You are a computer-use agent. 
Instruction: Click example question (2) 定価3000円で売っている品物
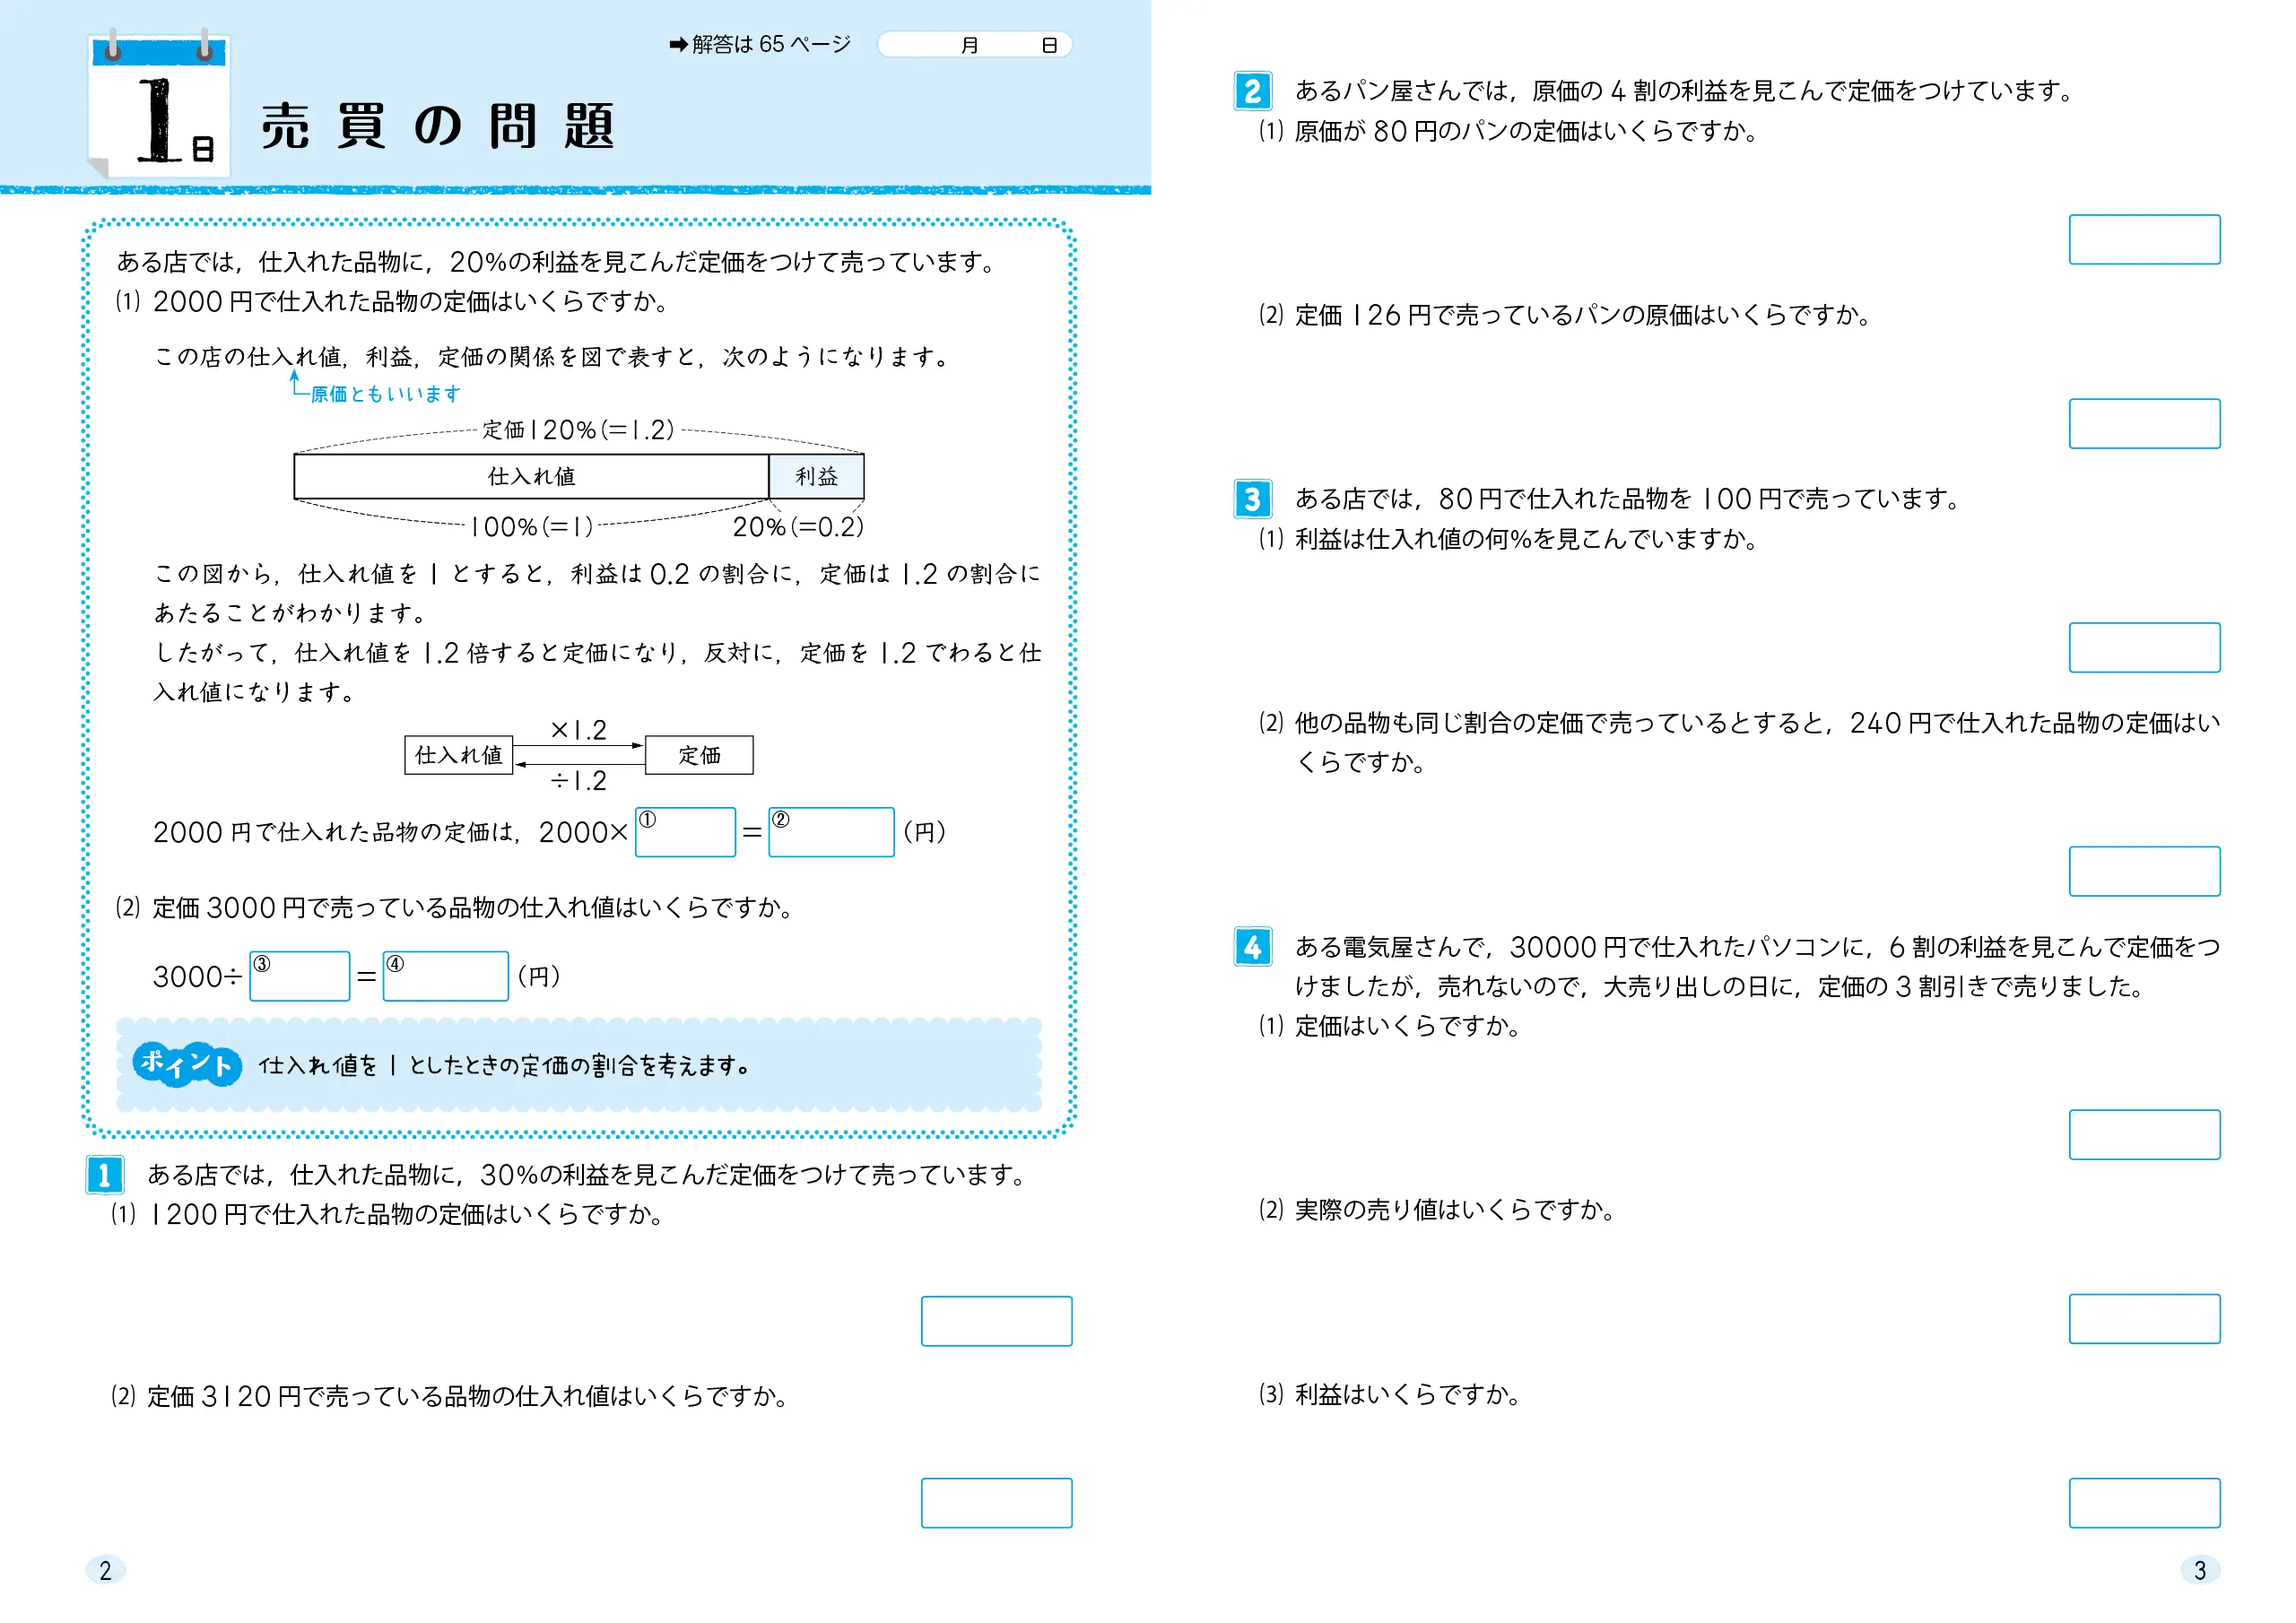pos(455,908)
